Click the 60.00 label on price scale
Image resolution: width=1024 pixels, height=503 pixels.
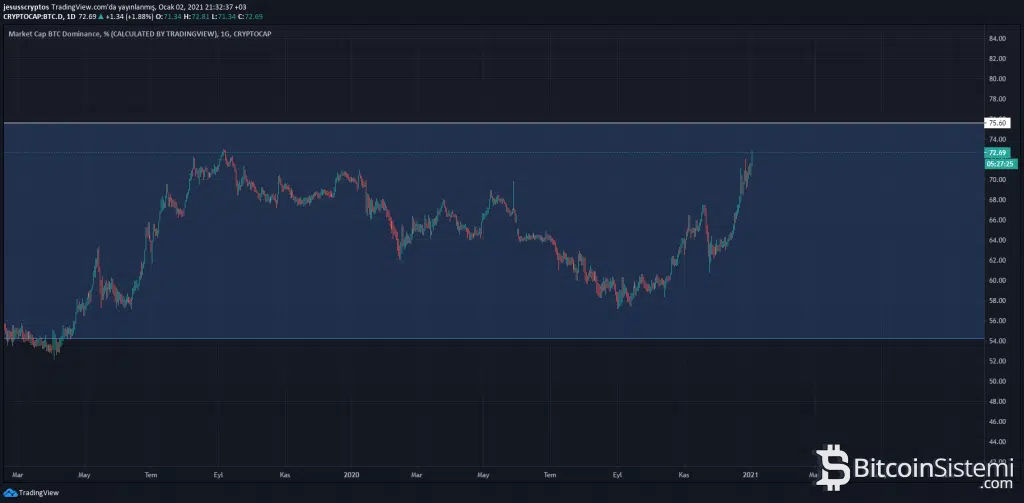(x=997, y=280)
